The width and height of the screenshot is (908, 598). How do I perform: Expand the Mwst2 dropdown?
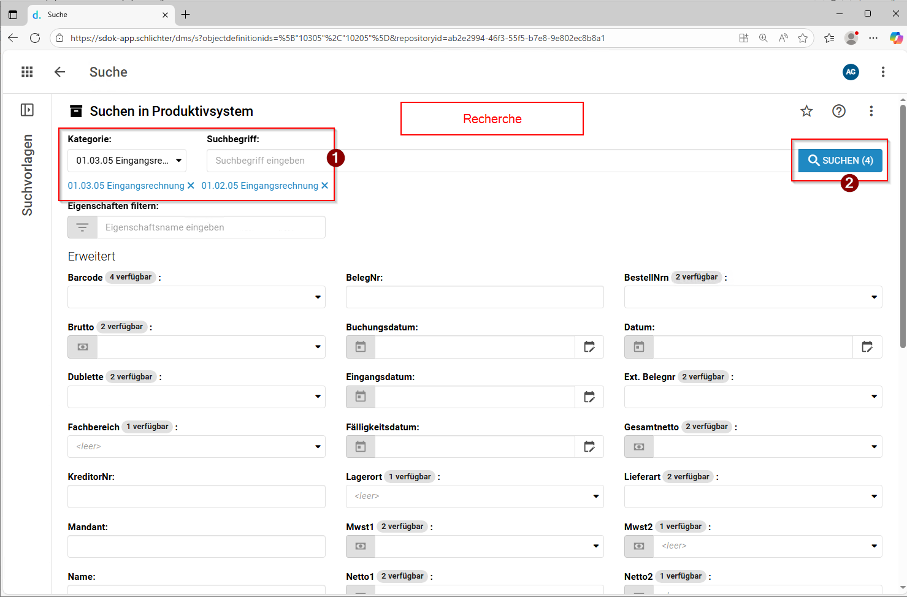pos(874,546)
